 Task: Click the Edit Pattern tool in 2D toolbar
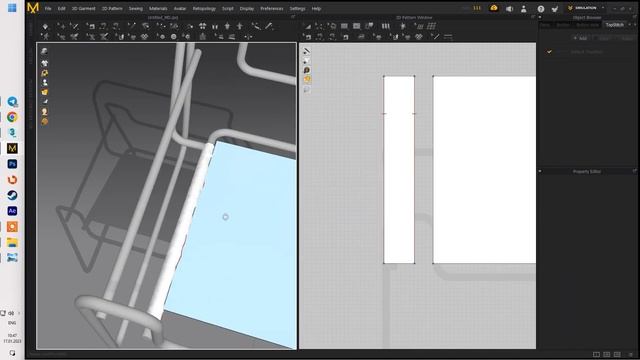[308, 27]
